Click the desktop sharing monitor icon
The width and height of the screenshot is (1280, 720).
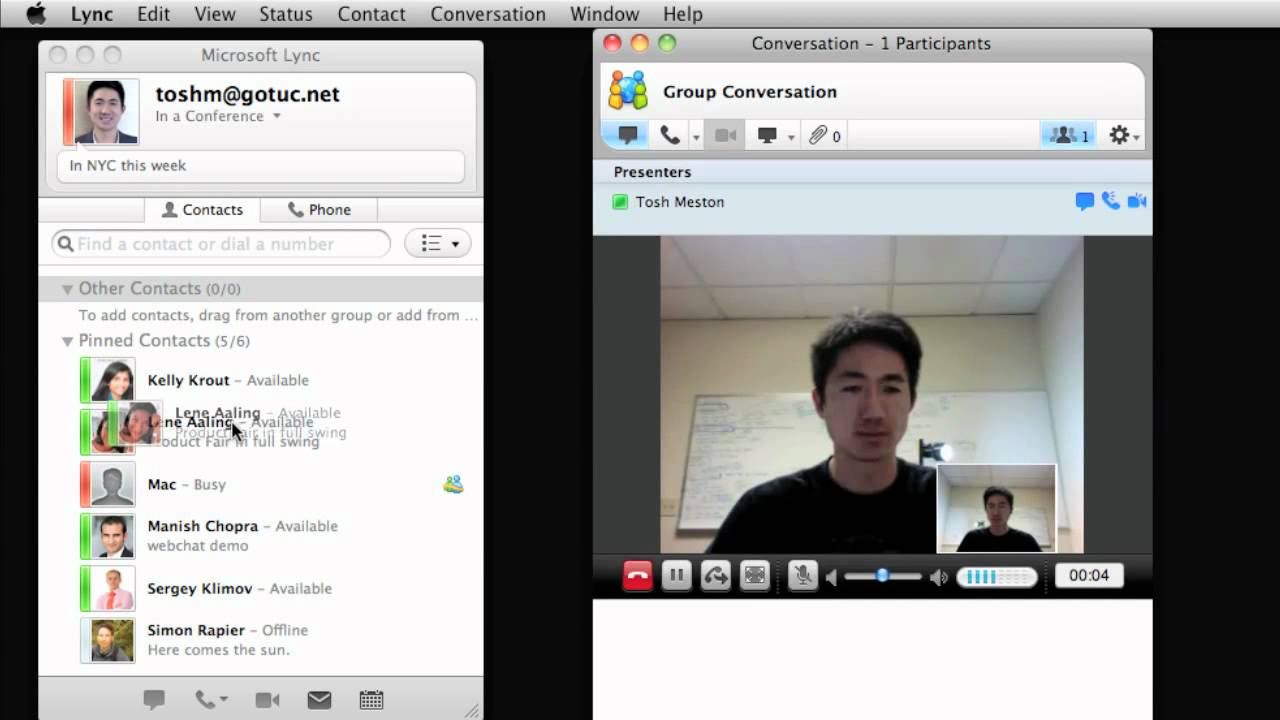768,135
